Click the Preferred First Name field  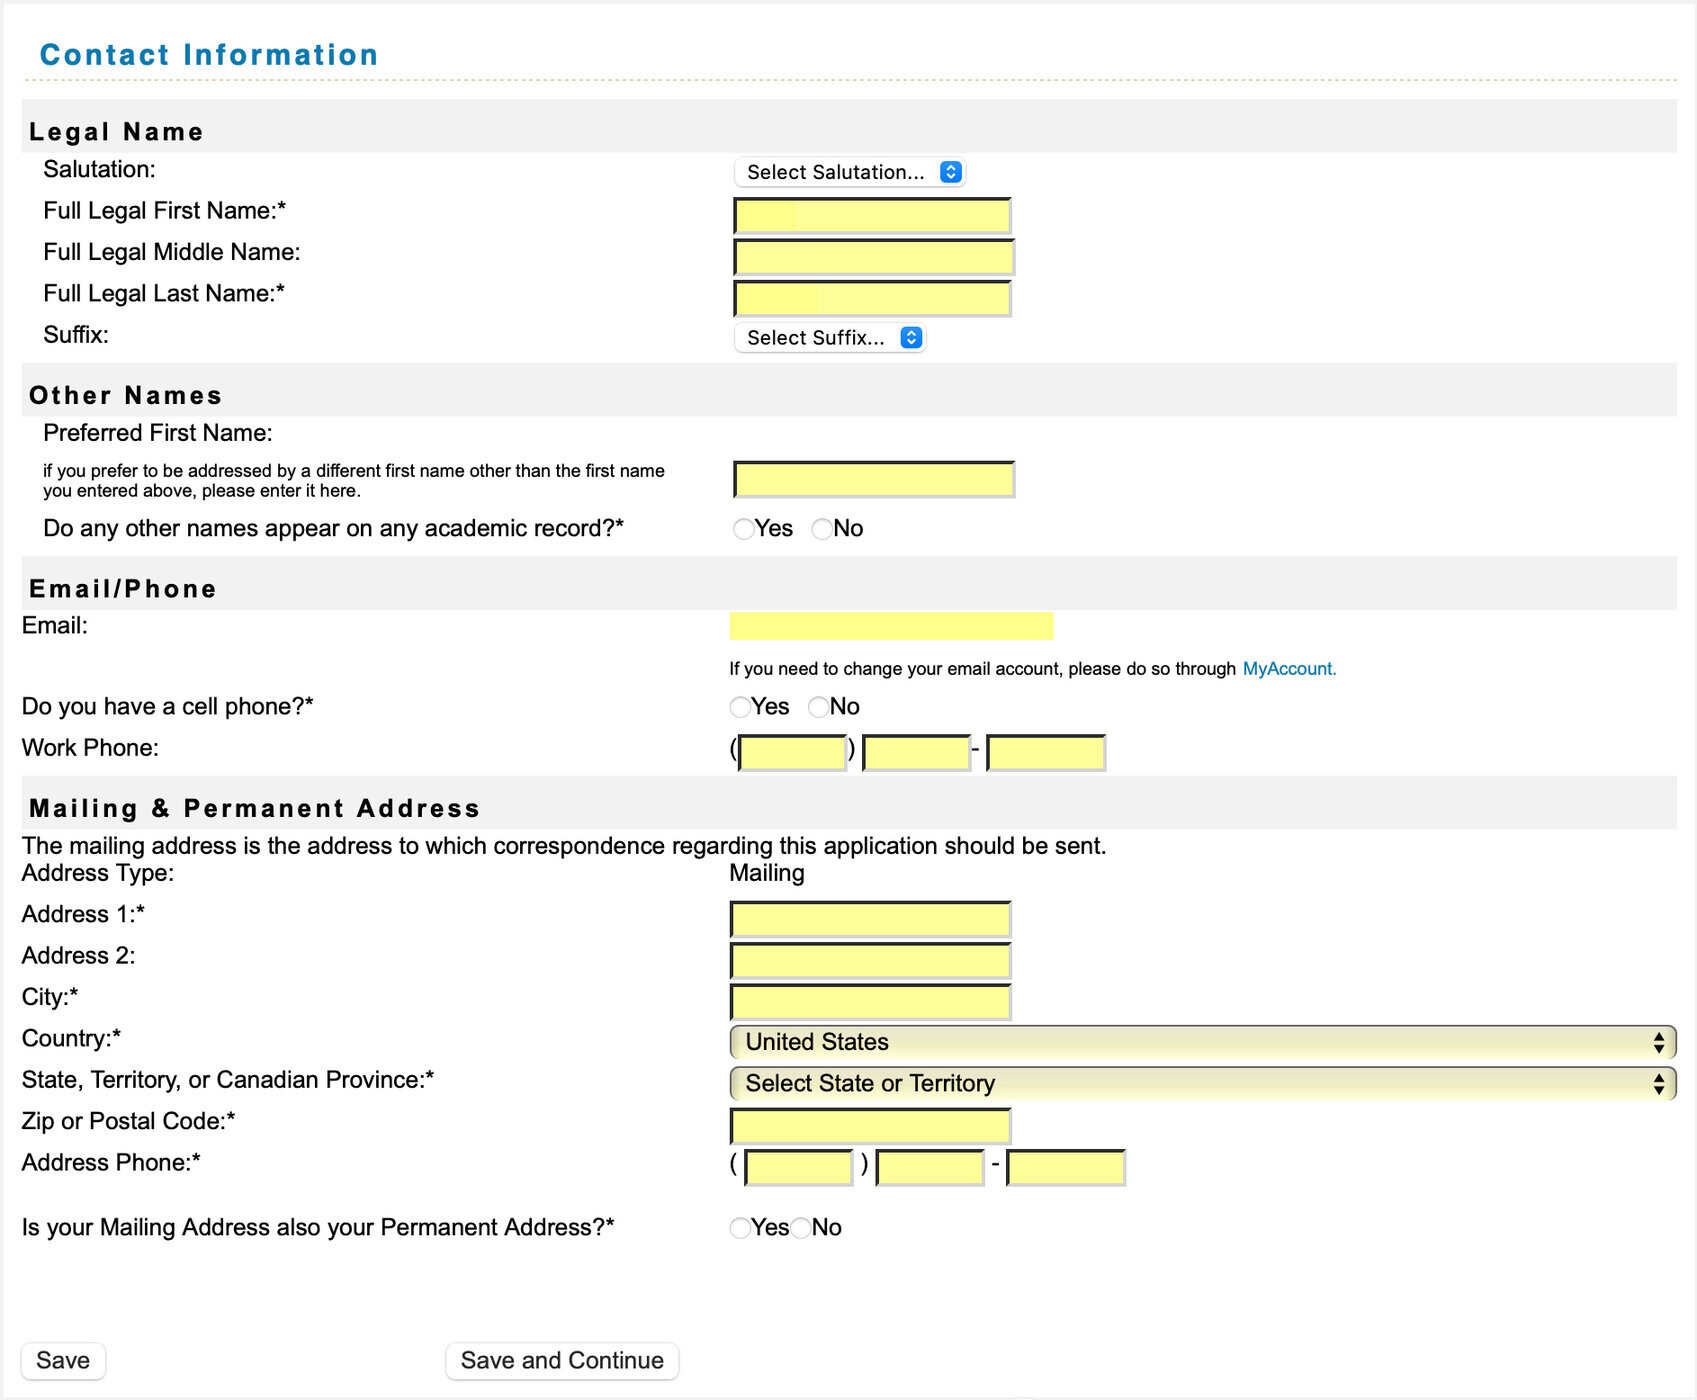871,479
